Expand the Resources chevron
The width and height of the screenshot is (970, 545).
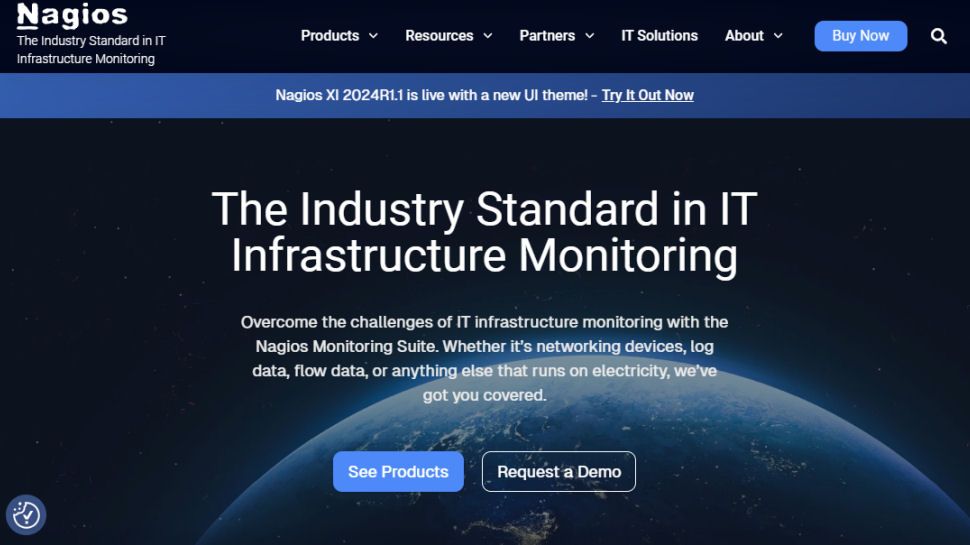pos(487,36)
